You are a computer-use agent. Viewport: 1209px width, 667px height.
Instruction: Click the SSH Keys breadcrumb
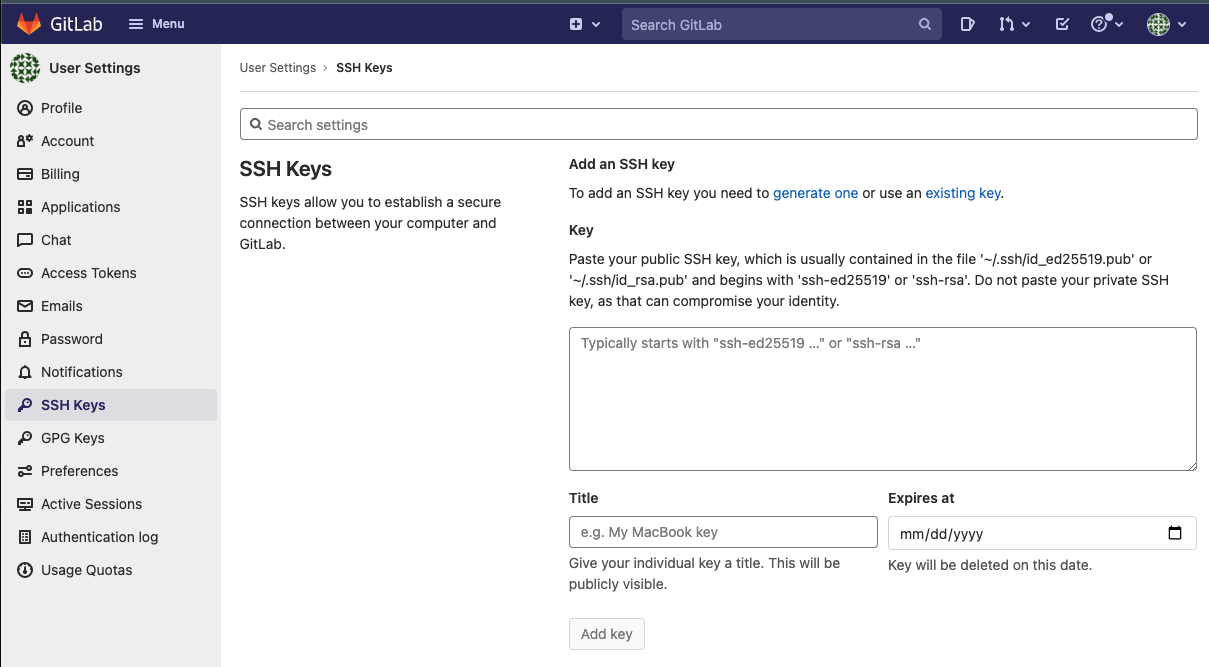tap(364, 68)
